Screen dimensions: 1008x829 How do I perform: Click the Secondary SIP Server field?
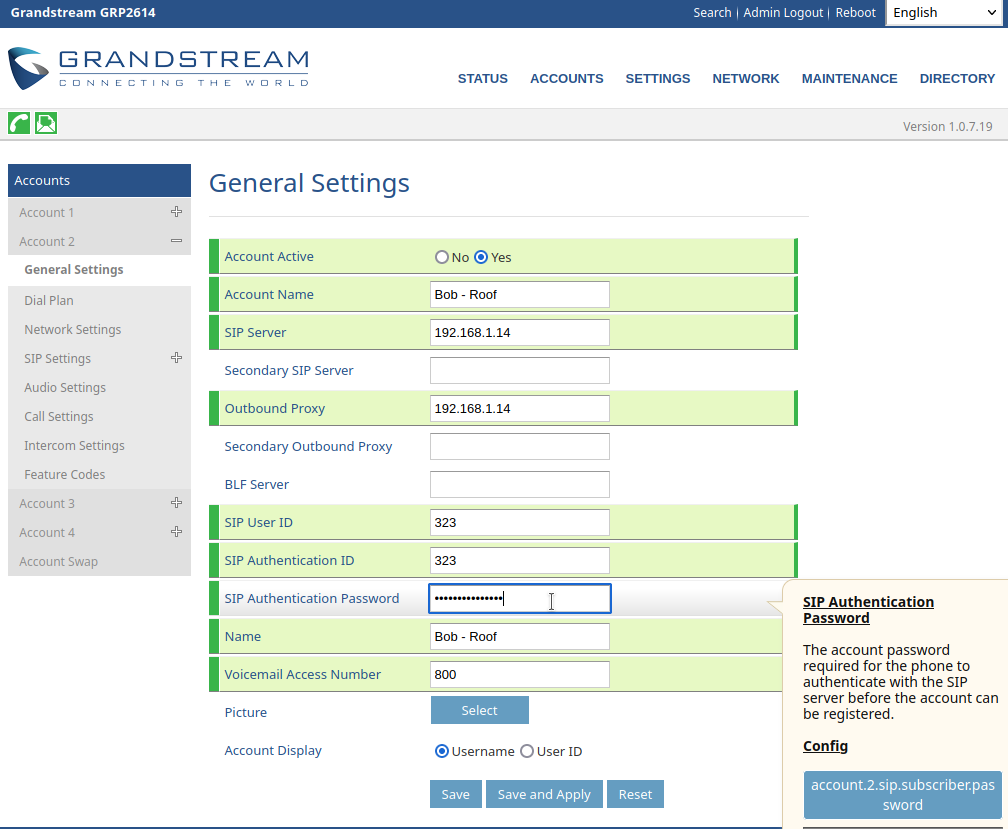pyautogui.click(x=519, y=371)
